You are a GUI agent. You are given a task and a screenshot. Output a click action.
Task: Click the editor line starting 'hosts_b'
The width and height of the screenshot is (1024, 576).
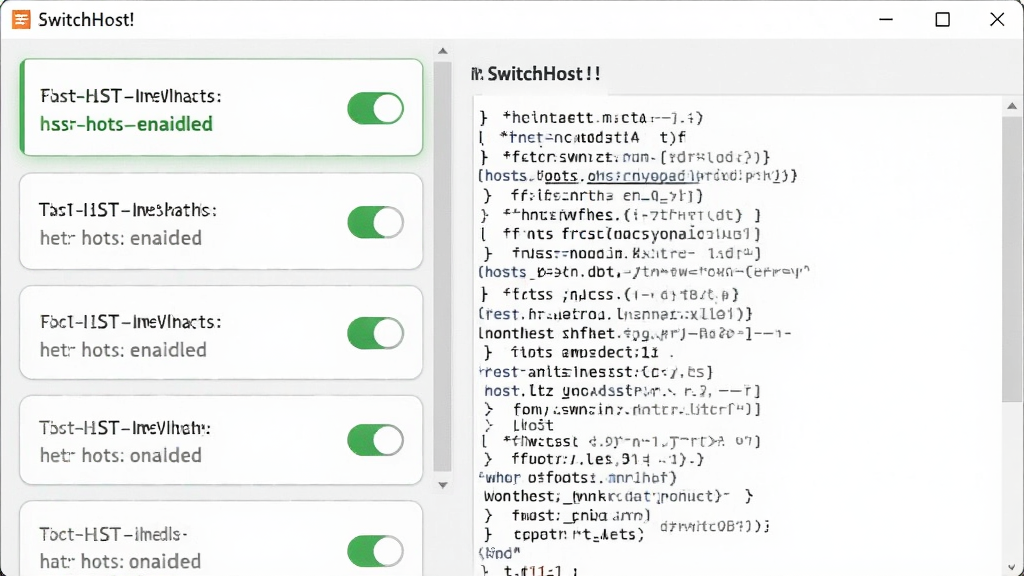click(644, 272)
